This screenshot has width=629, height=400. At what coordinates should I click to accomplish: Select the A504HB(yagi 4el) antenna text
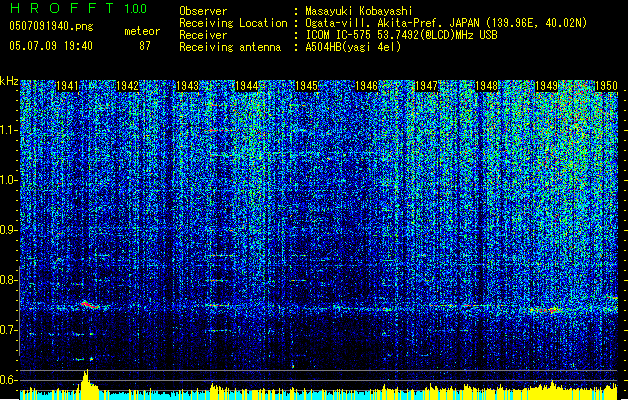click(x=353, y=47)
